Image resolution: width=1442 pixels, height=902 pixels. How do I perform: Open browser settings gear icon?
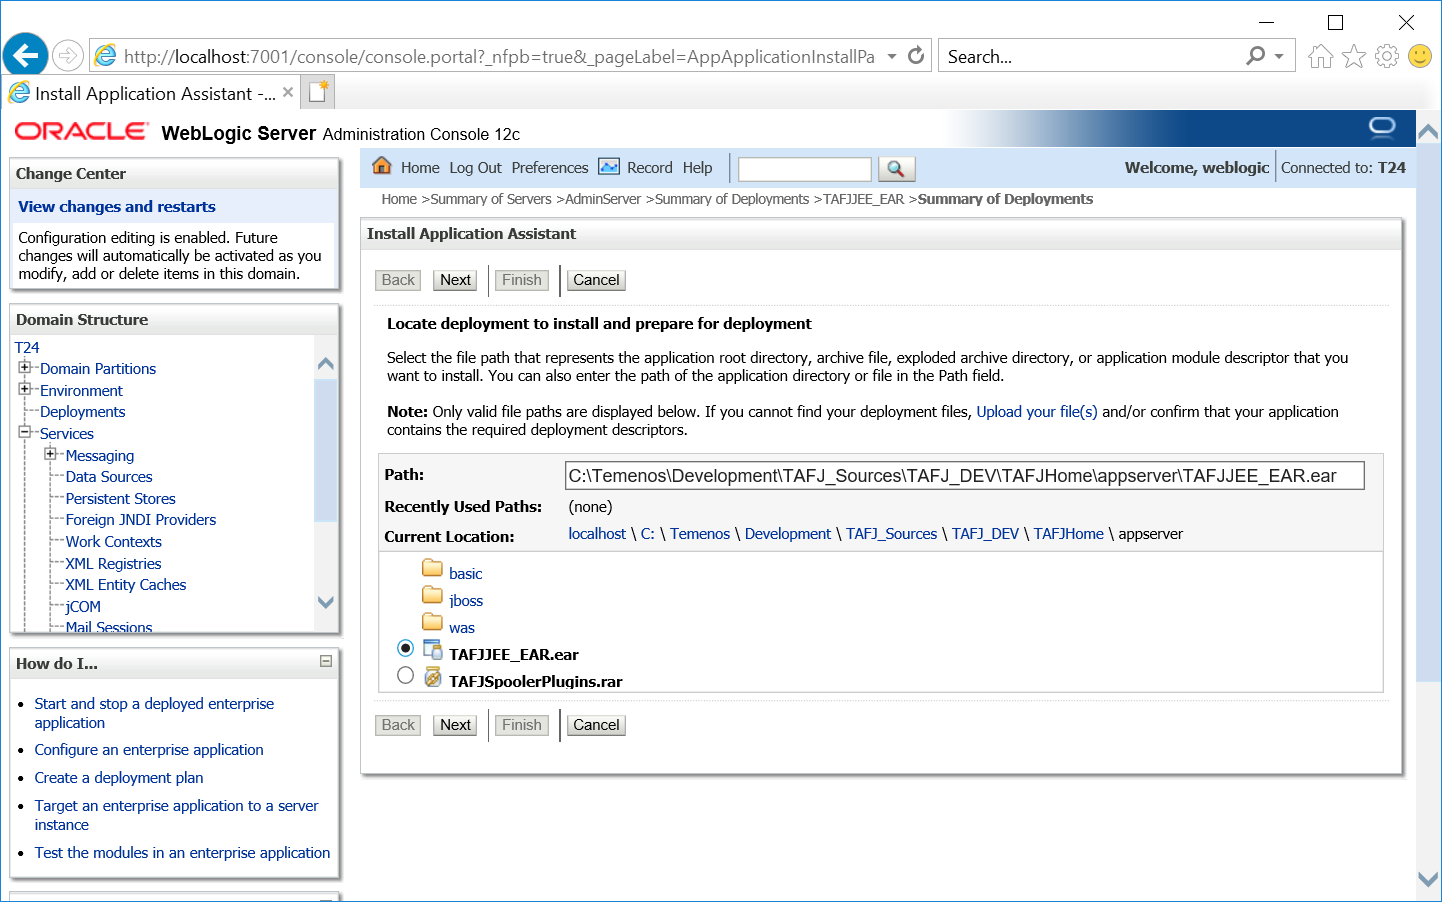pos(1387,56)
